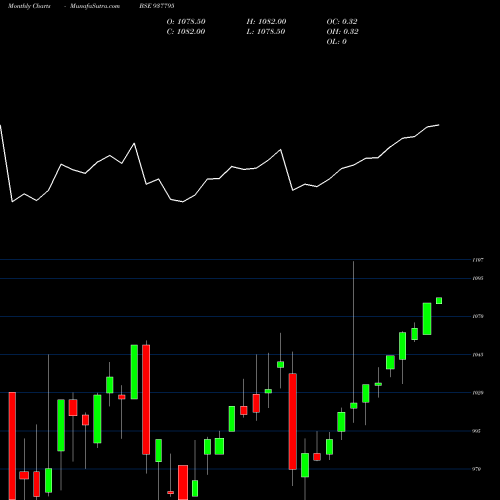Click the 'OL: 0' reading
Image resolution: width=500 pixels, height=500 pixels.
coord(337,42)
